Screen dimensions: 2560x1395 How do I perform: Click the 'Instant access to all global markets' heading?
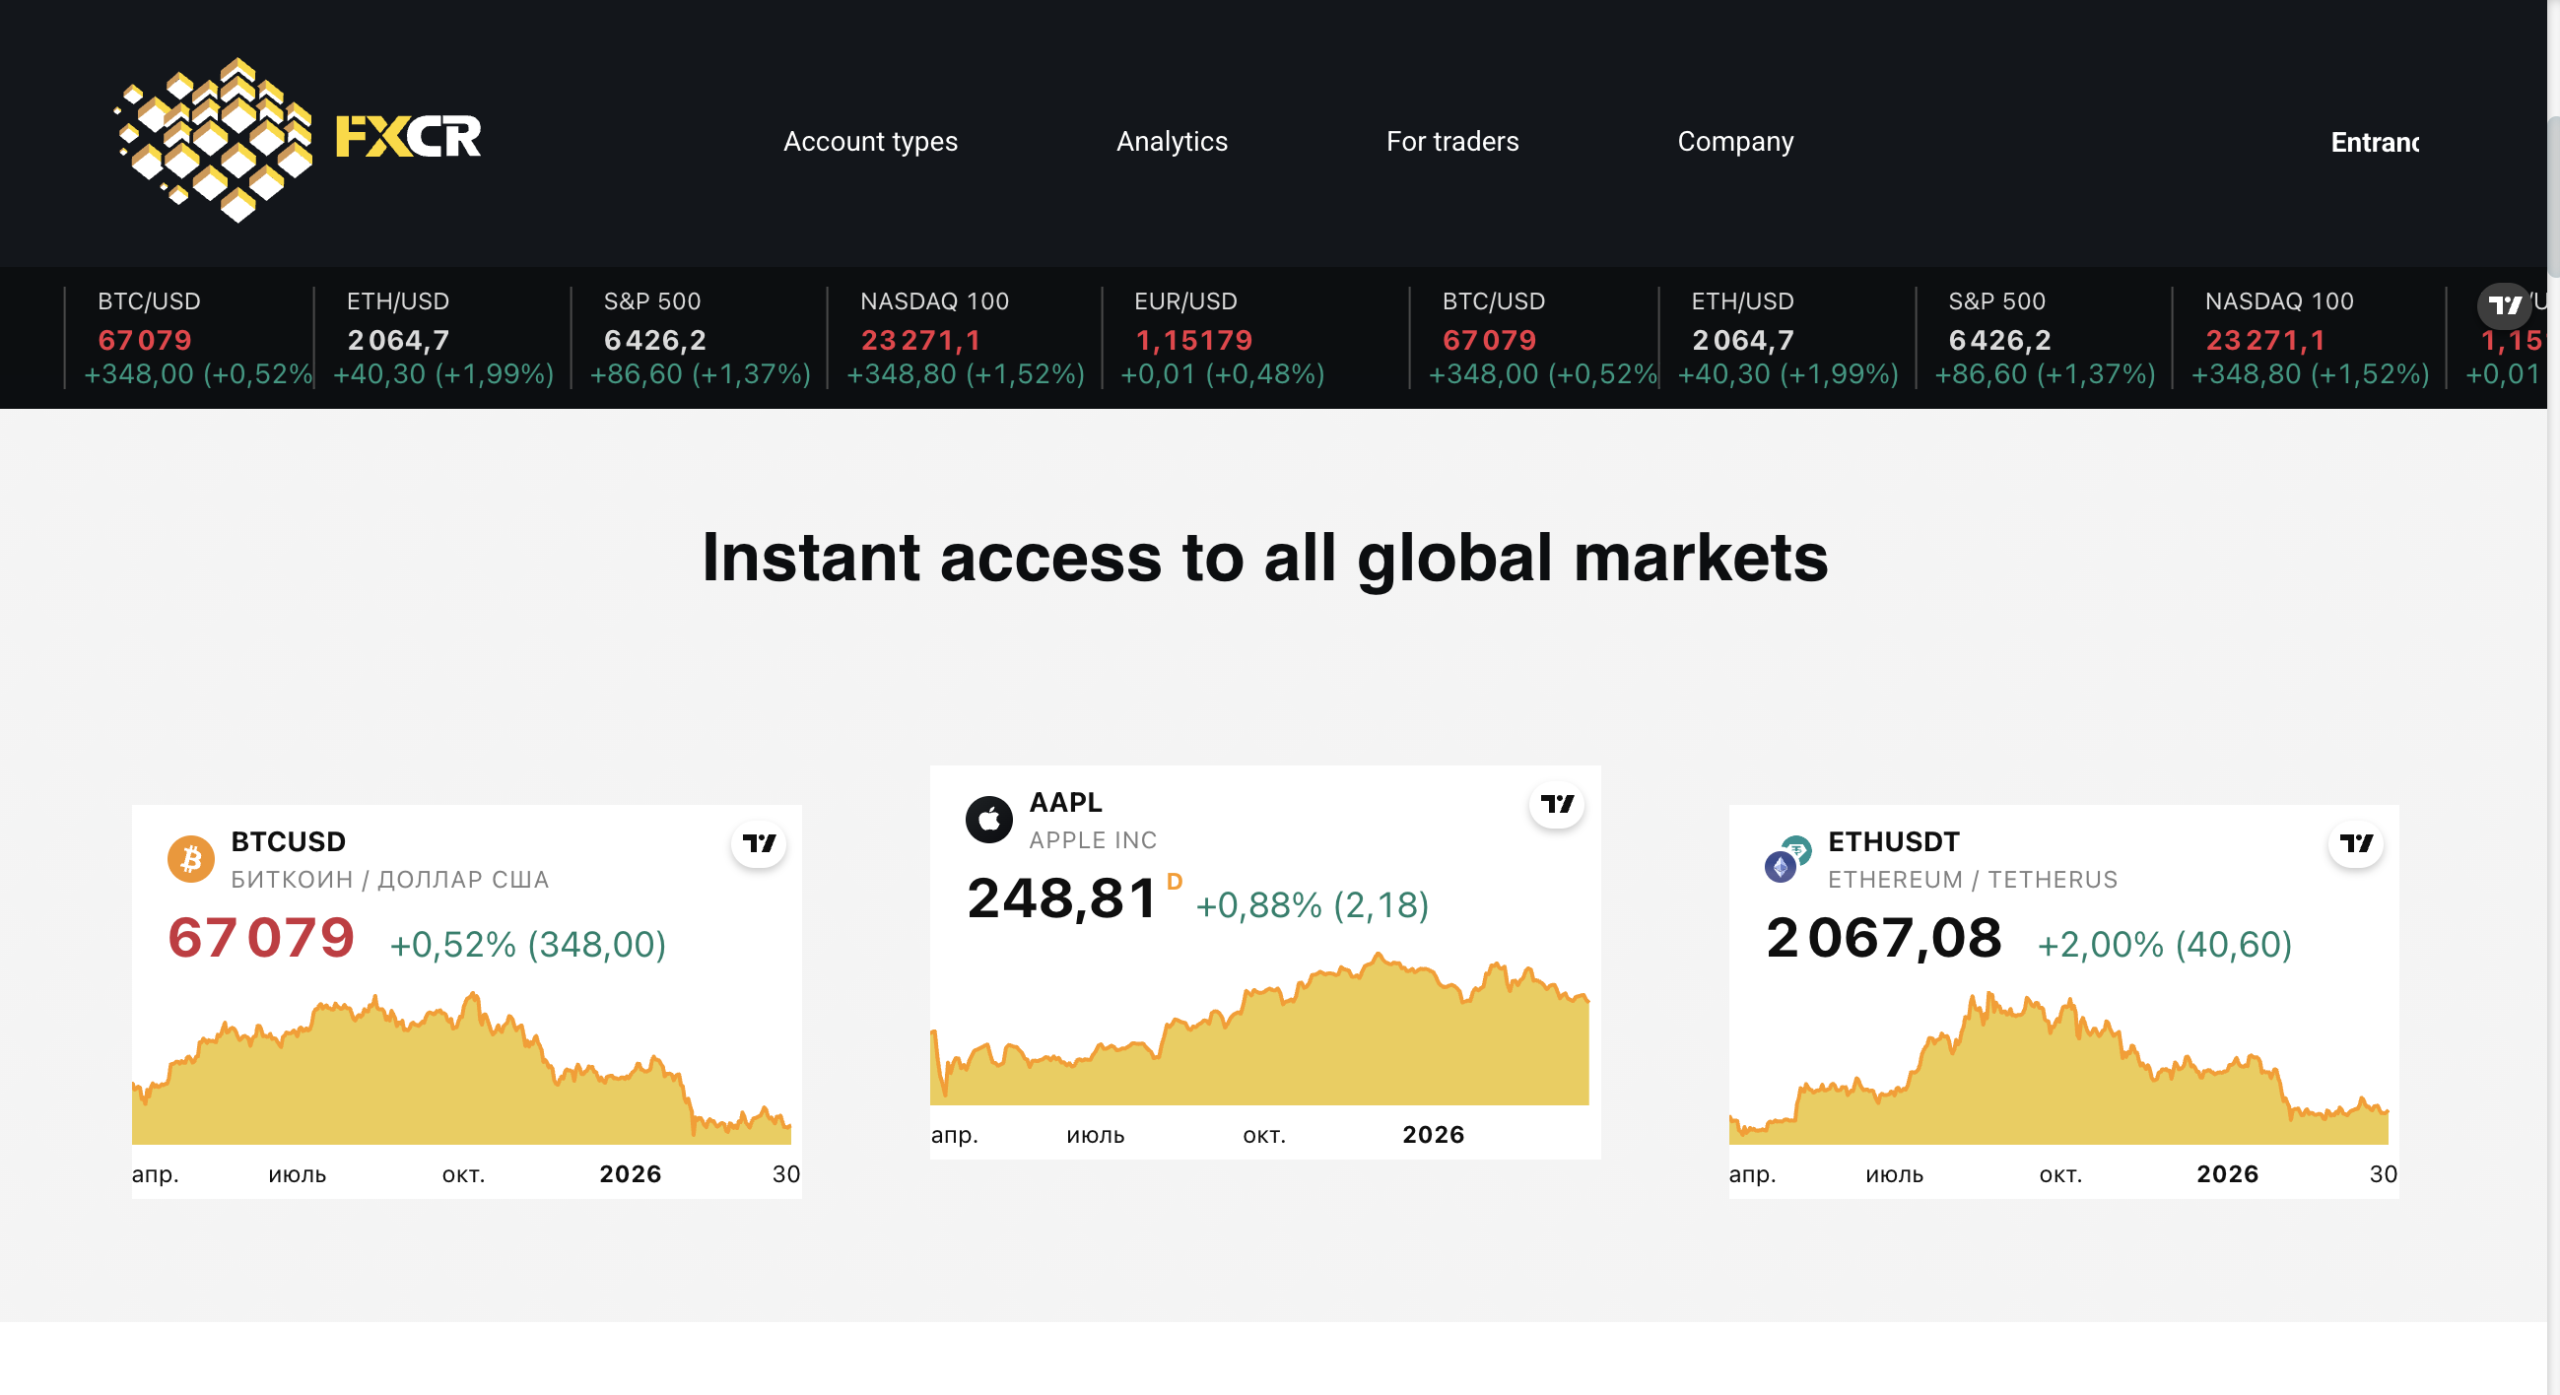[1265, 557]
